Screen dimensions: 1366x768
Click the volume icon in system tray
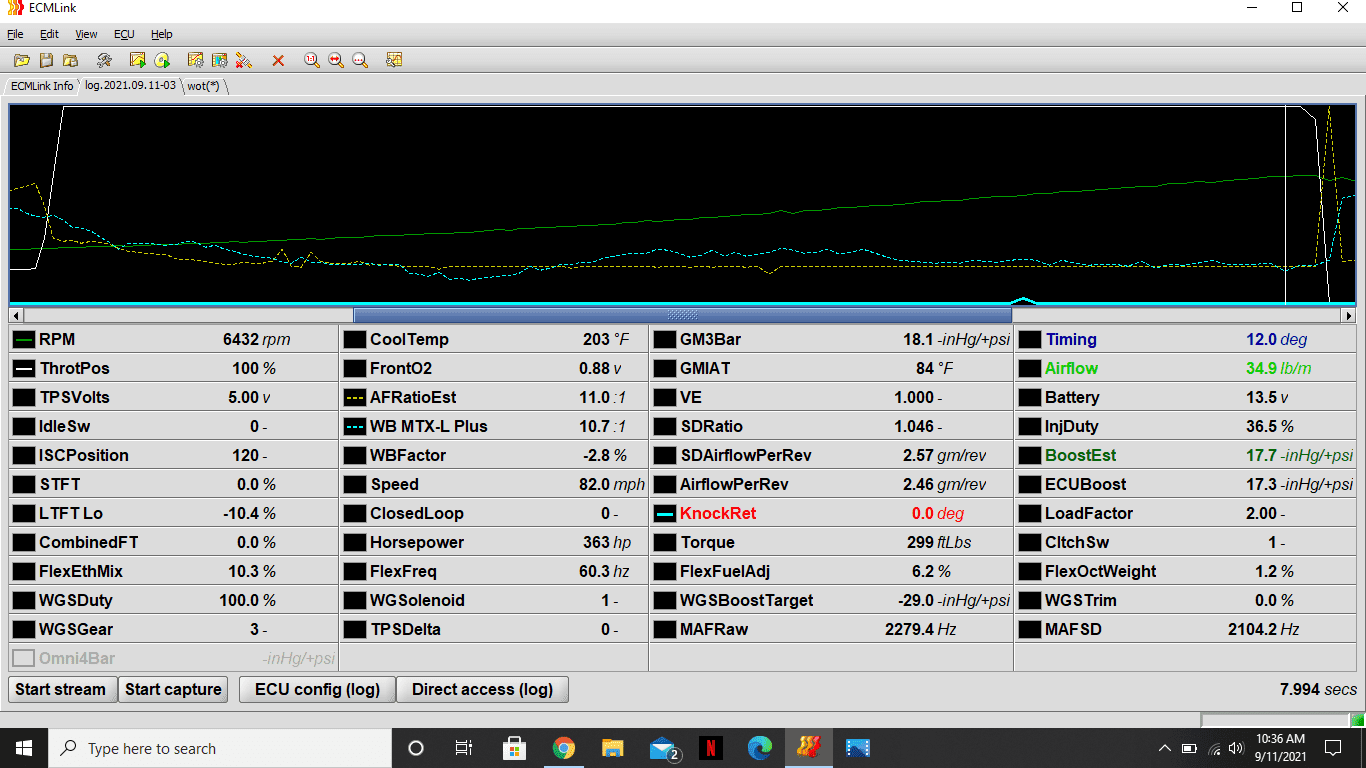[x=1235, y=748]
